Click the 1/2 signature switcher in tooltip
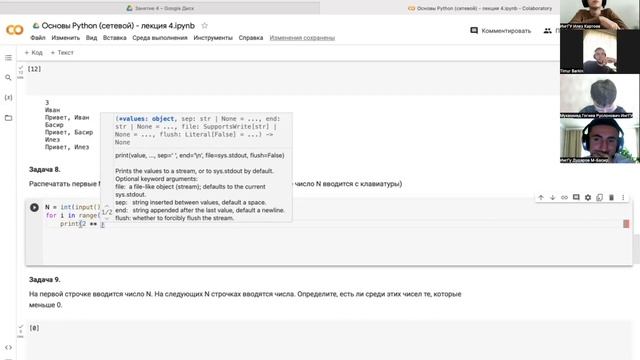Image resolution: width=640 pixels, height=360 pixels. 107,212
